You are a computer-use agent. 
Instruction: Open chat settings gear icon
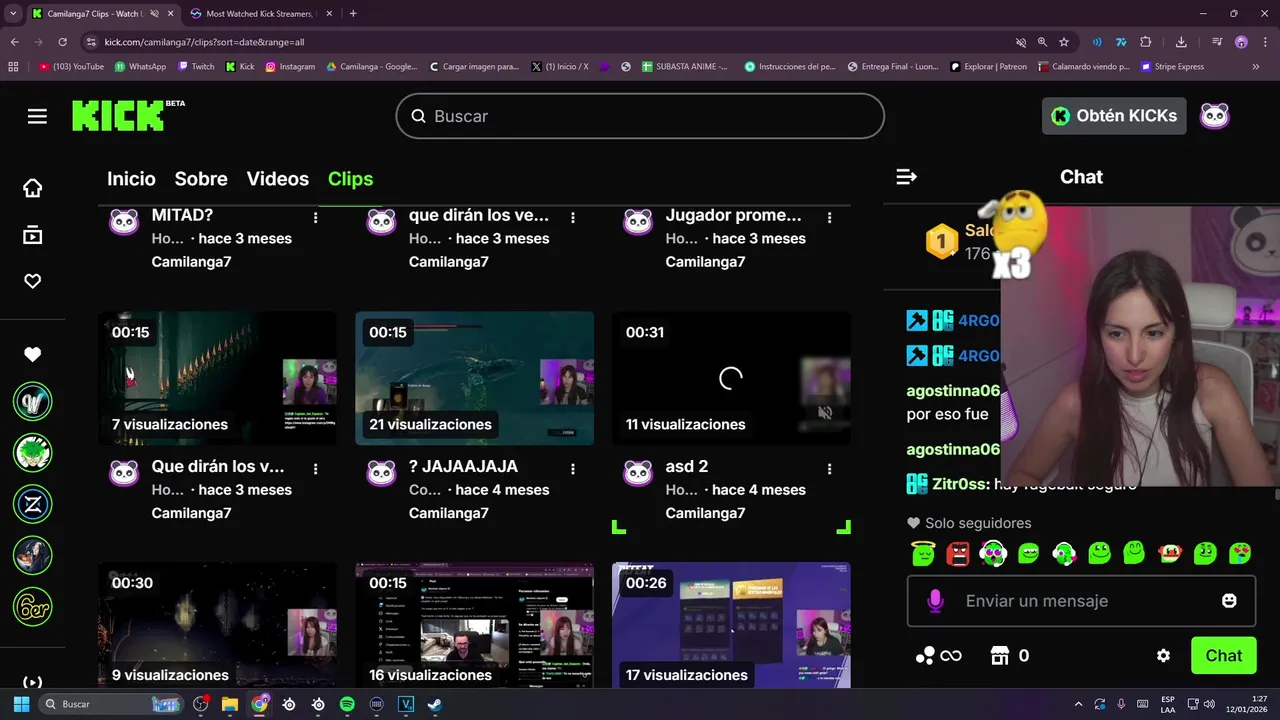(1163, 656)
